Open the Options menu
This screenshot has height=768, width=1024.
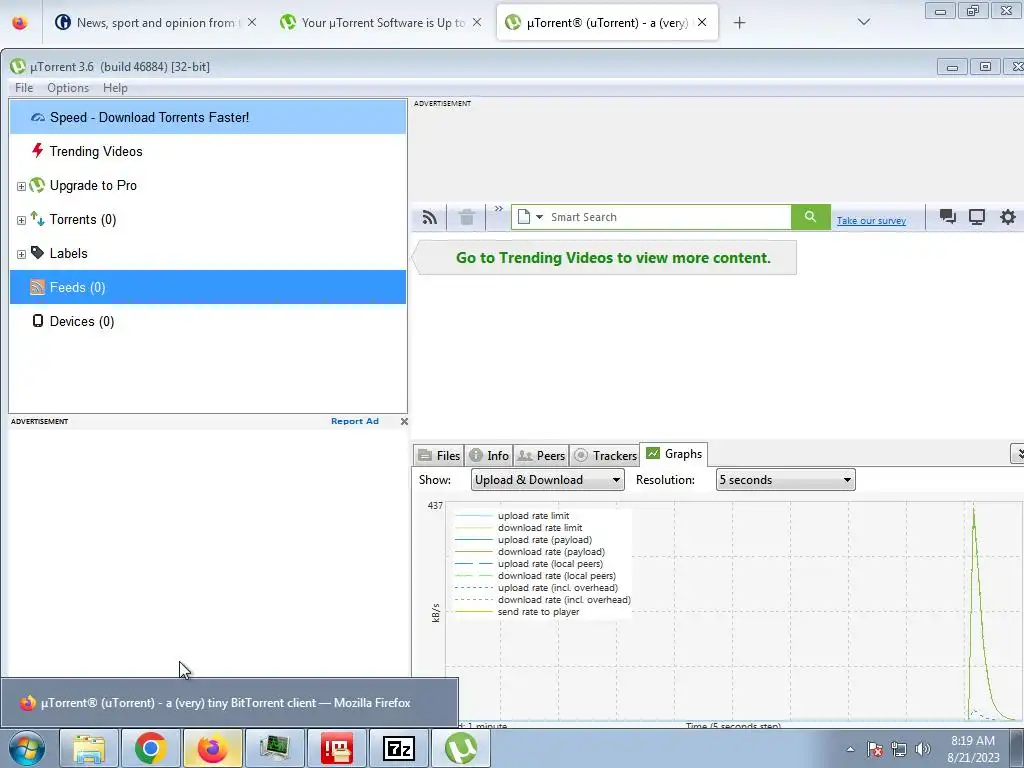point(68,88)
